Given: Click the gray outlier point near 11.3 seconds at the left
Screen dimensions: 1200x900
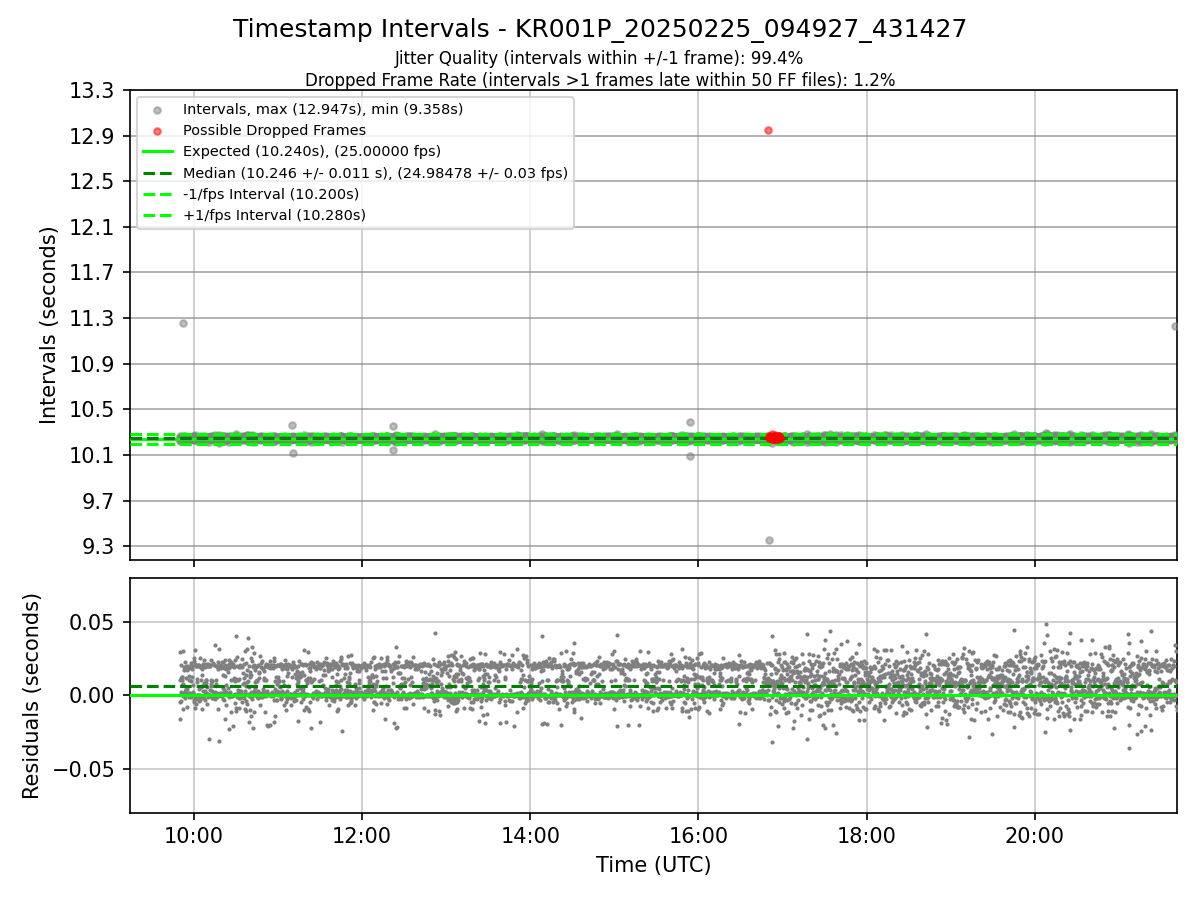Looking at the screenshot, I should click(183, 323).
